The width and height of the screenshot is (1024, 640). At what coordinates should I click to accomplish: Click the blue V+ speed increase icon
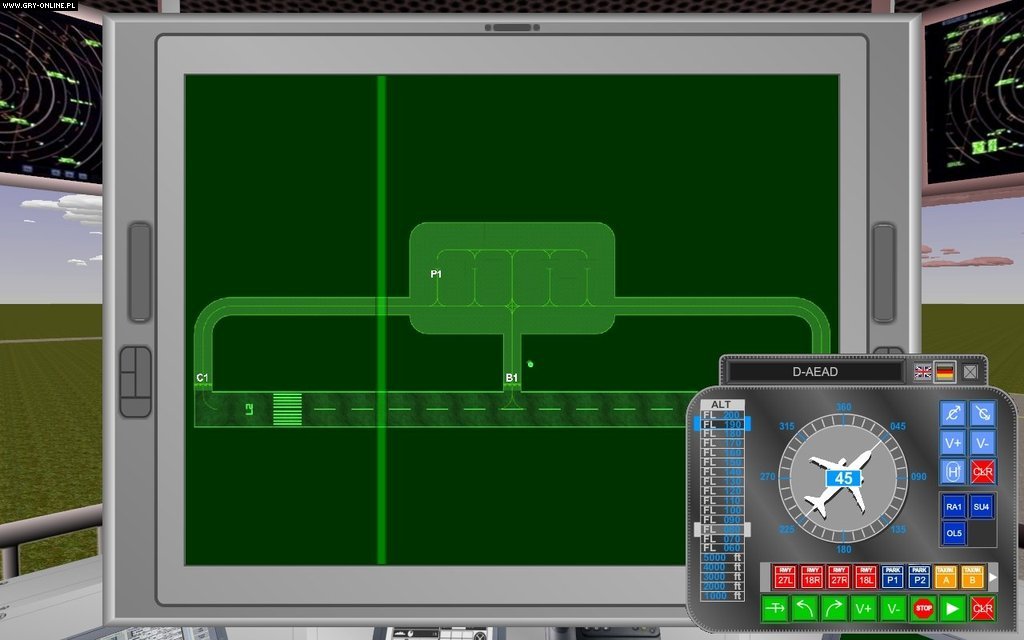click(953, 443)
